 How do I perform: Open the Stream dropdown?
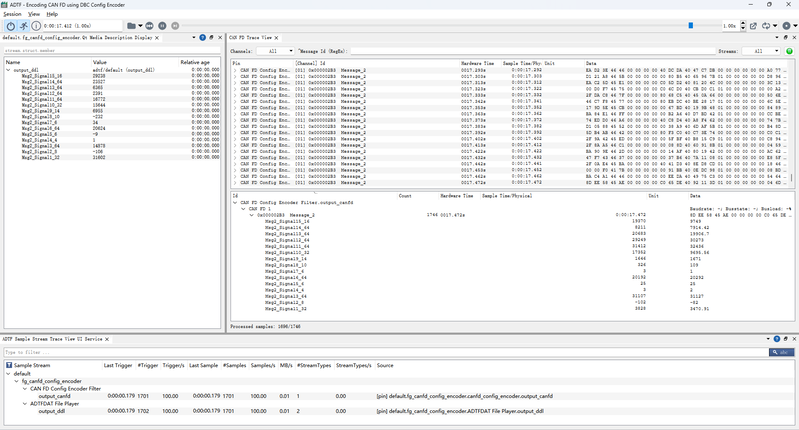(x=761, y=51)
